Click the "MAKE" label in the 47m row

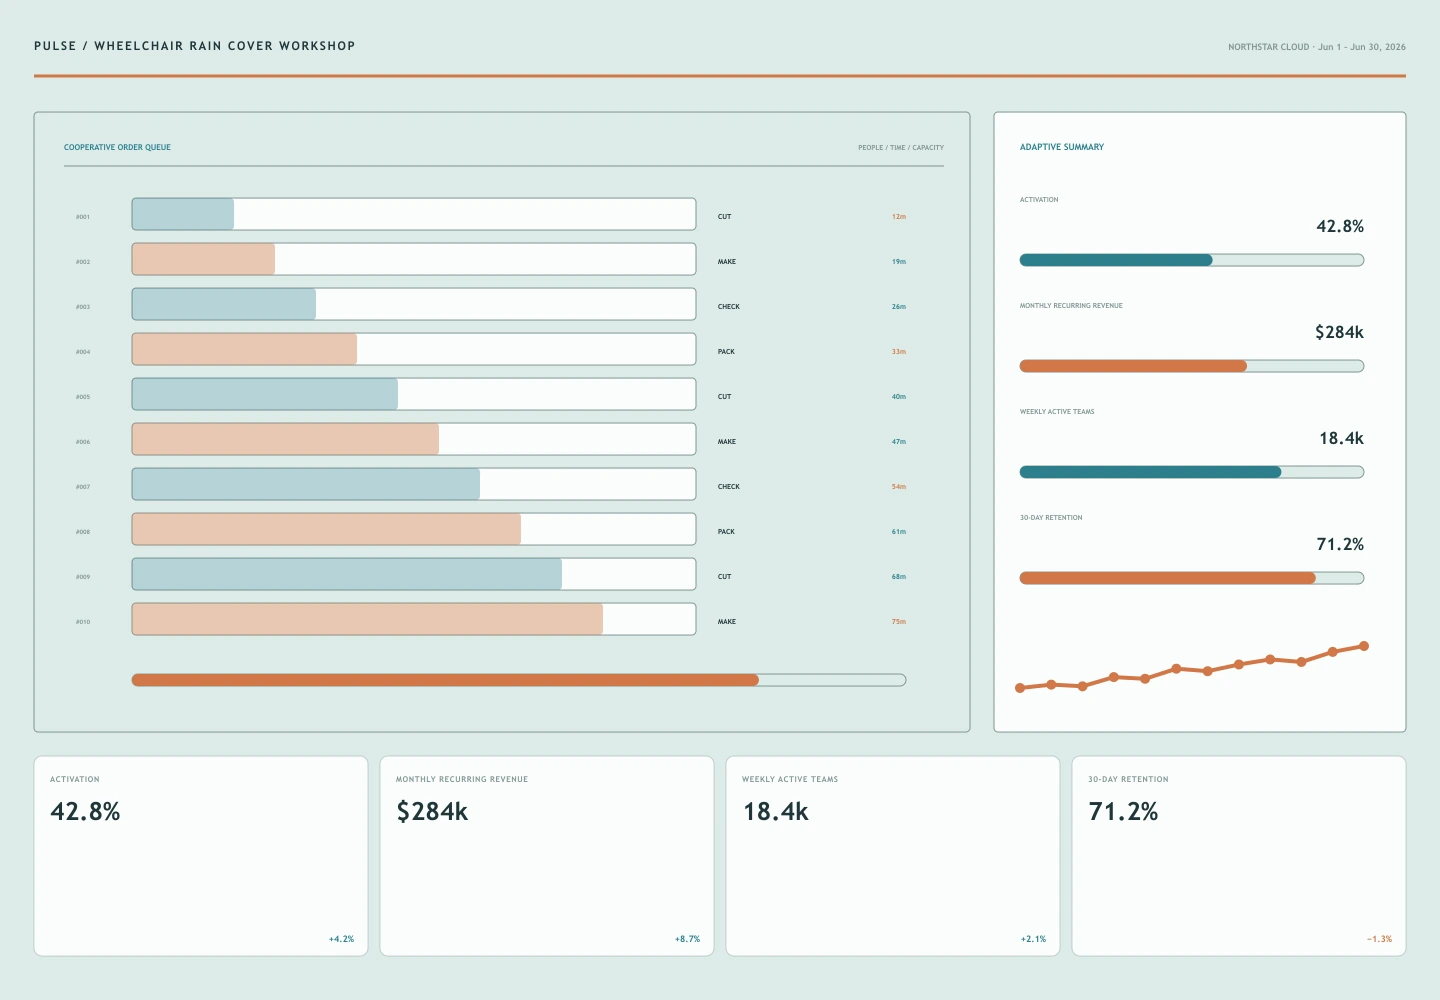click(727, 442)
